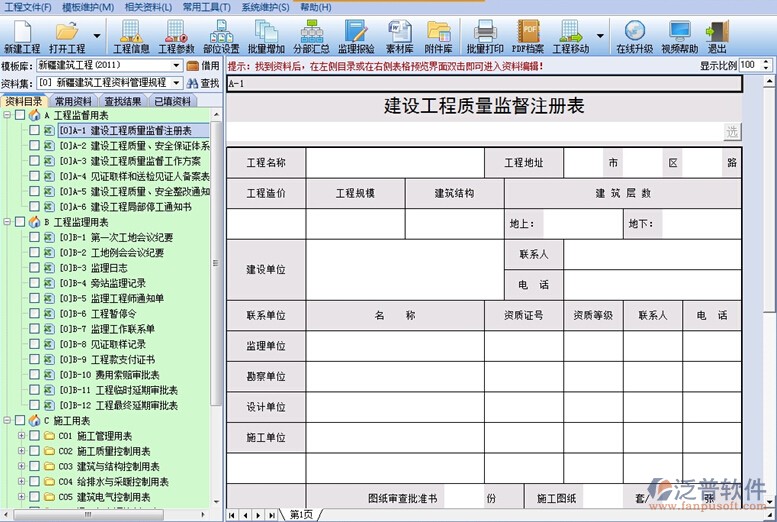Click the 退出 exit icon
The height and width of the screenshot is (522, 777).
coord(717,36)
